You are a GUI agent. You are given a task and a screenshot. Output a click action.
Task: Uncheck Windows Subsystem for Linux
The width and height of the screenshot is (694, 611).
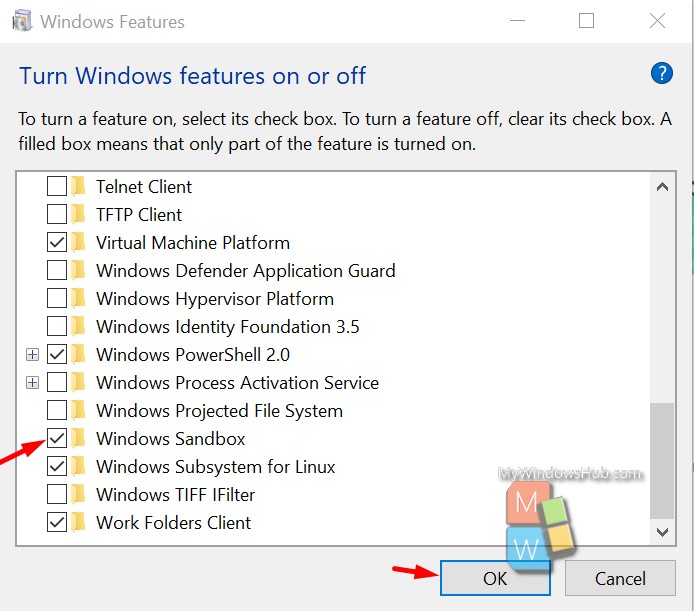coord(57,466)
